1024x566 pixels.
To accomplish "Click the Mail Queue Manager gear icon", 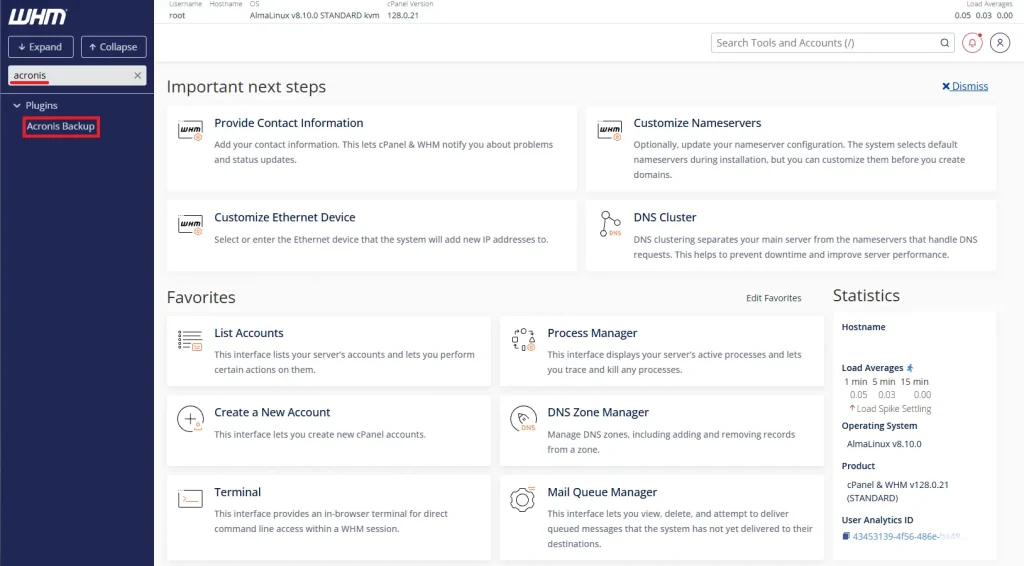I will pos(523,500).
